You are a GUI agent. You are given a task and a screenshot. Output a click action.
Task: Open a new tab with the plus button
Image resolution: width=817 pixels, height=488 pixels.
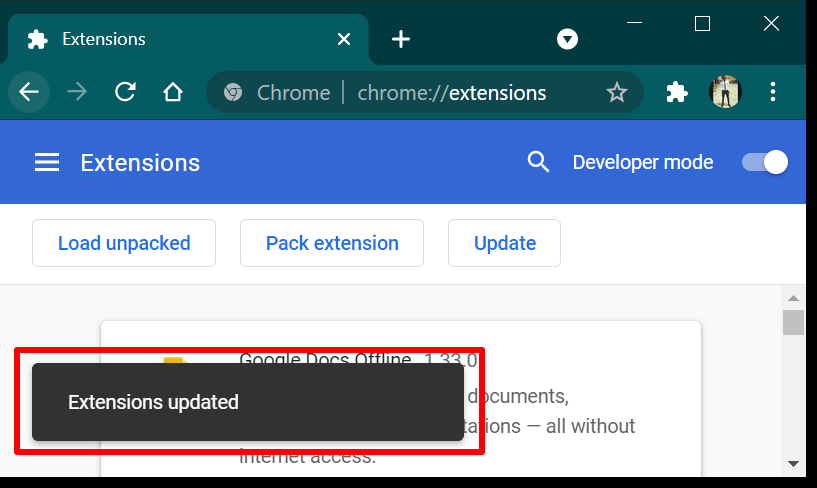(401, 39)
